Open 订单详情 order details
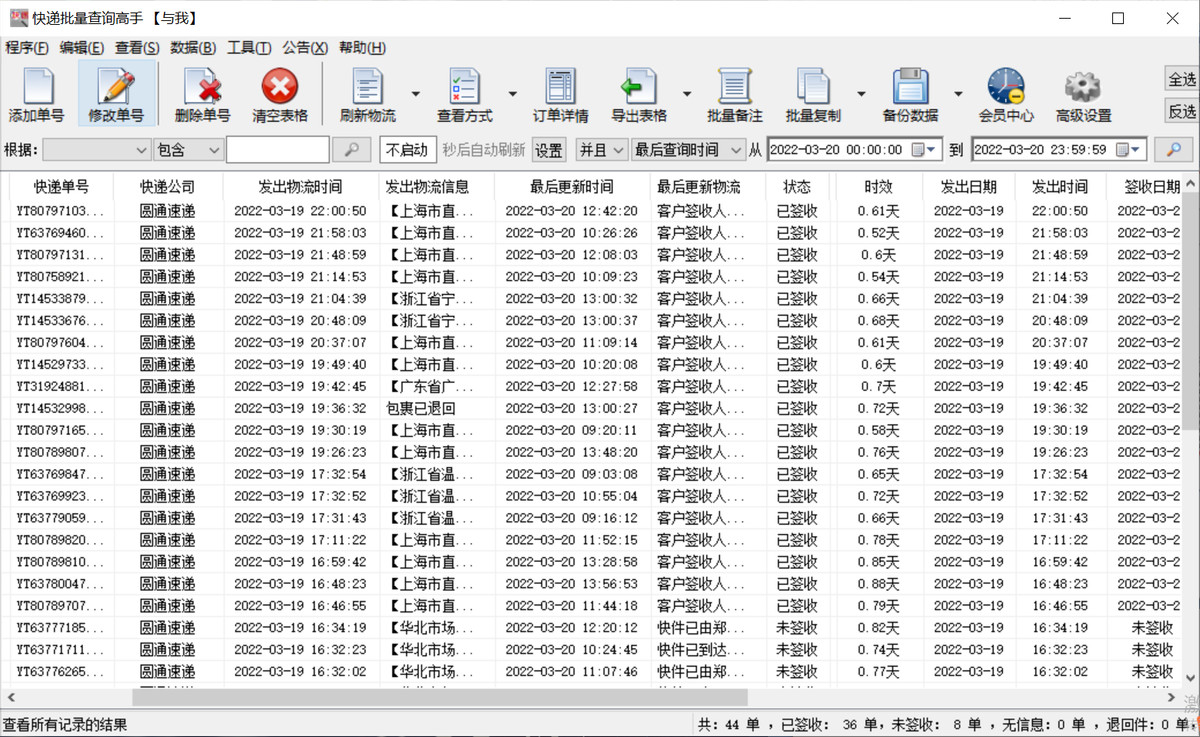 pyautogui.click(x=562, y=93)
